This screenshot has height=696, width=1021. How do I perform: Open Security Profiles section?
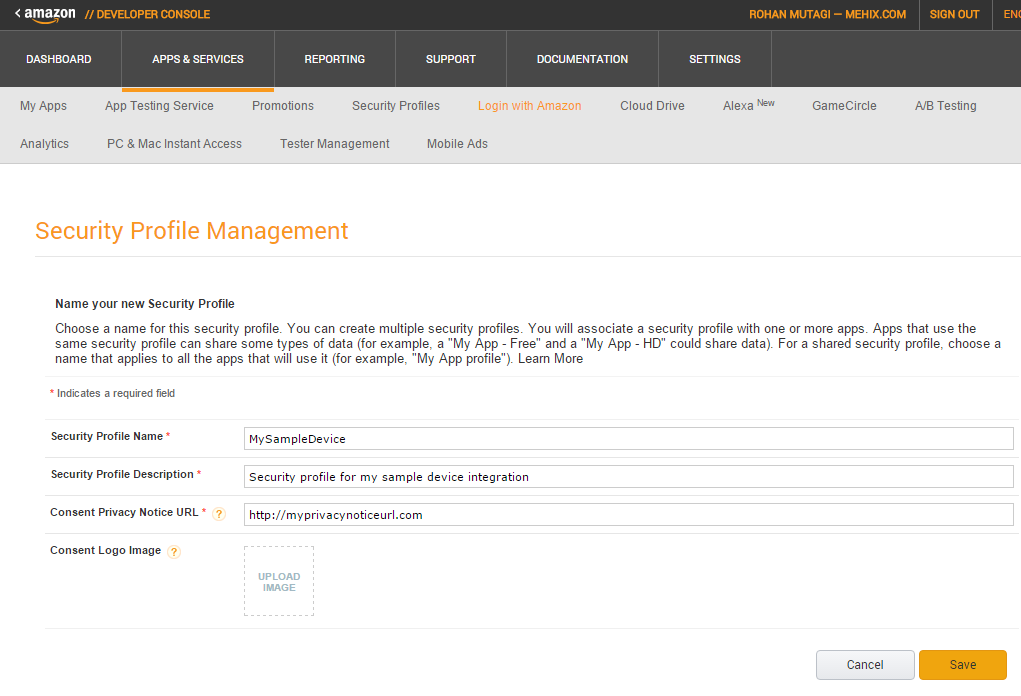(x=396, y=105)
